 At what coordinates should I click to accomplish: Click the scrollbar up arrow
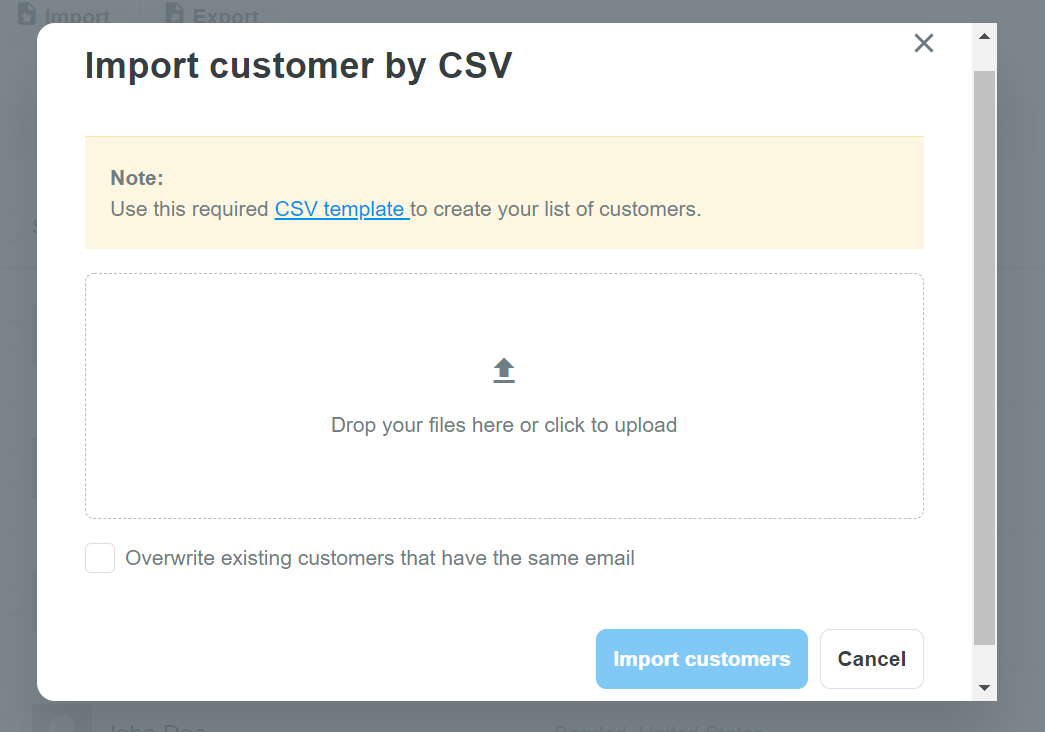[x=984, y=37]
